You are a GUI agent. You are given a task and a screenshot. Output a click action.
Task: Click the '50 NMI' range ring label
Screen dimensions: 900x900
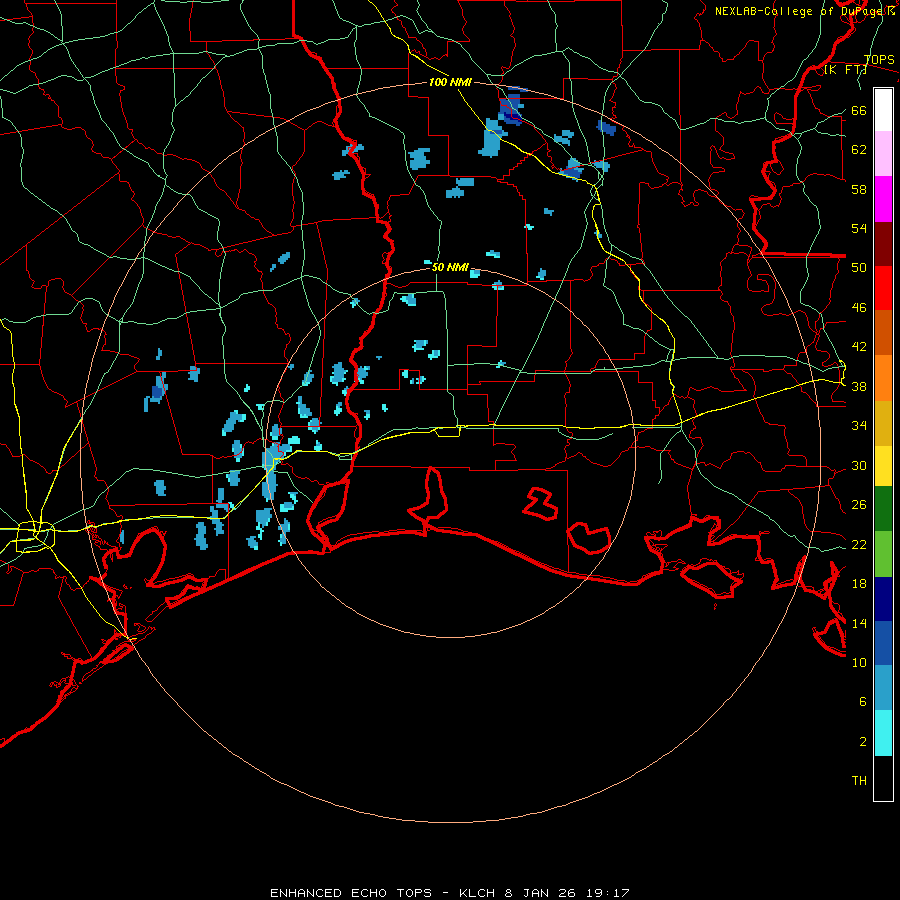[x=450, y=267]
